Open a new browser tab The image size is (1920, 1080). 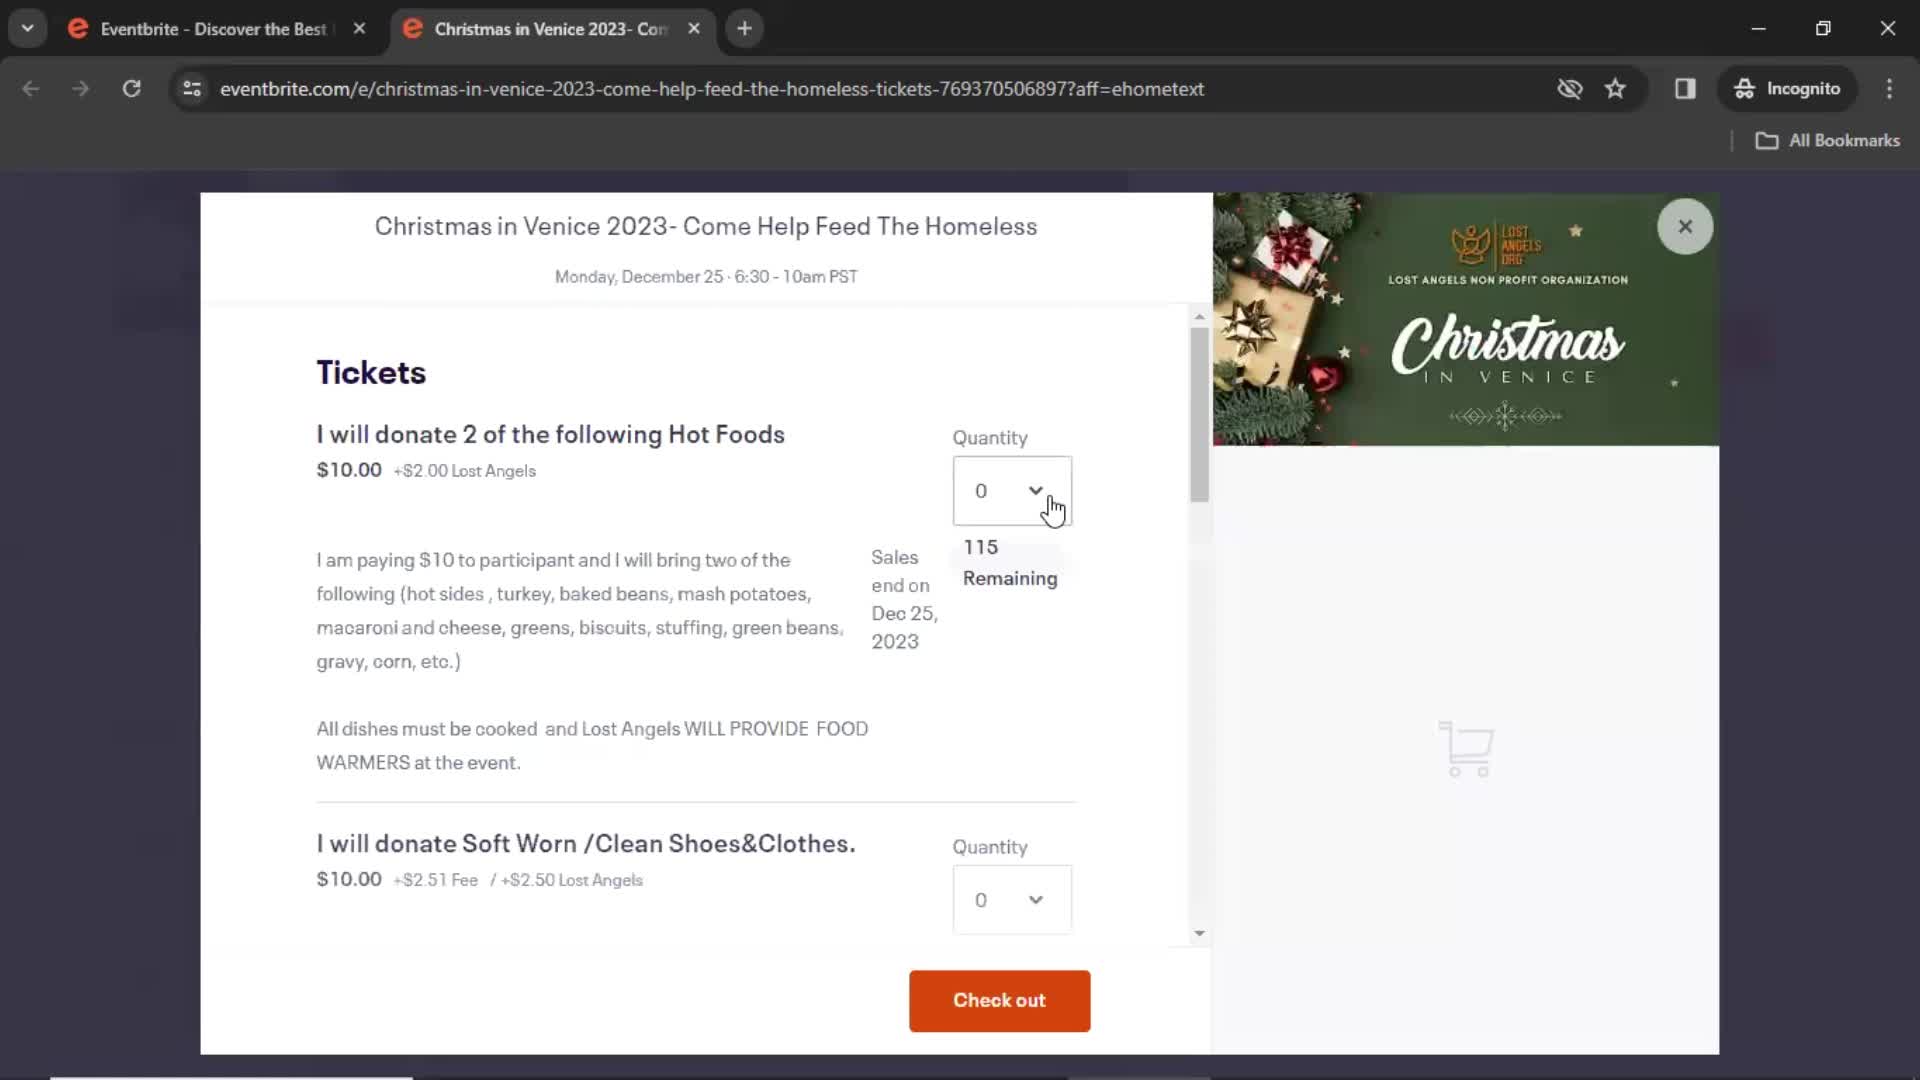coord(744,29)
